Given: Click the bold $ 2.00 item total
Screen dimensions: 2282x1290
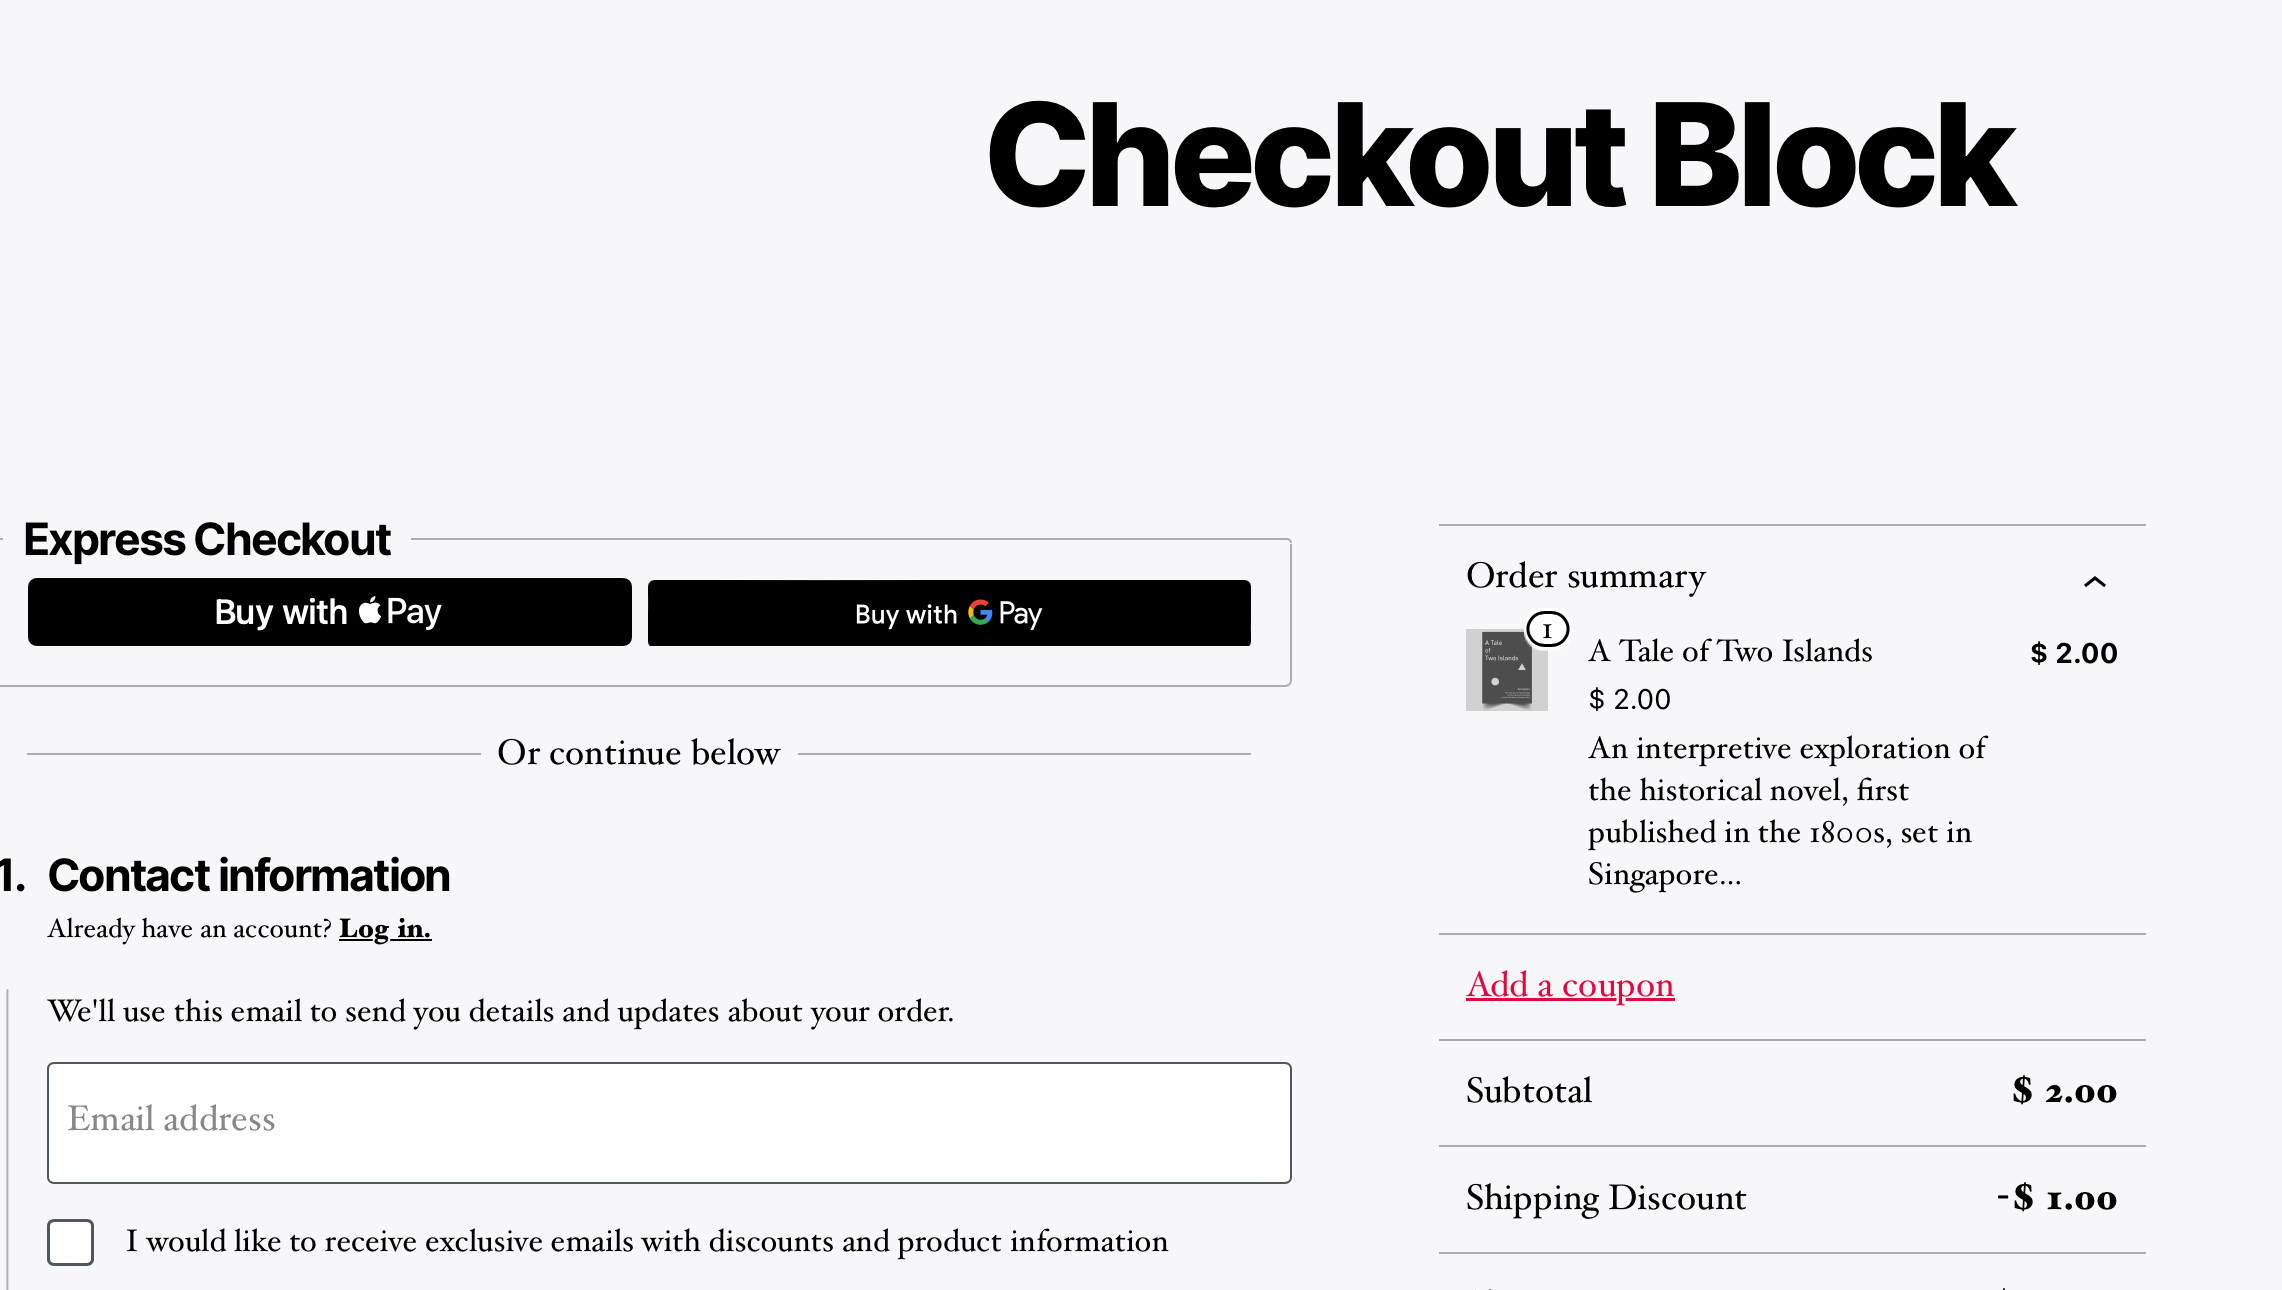Looking at the screenshot, I should click(x=2073, y=653).
